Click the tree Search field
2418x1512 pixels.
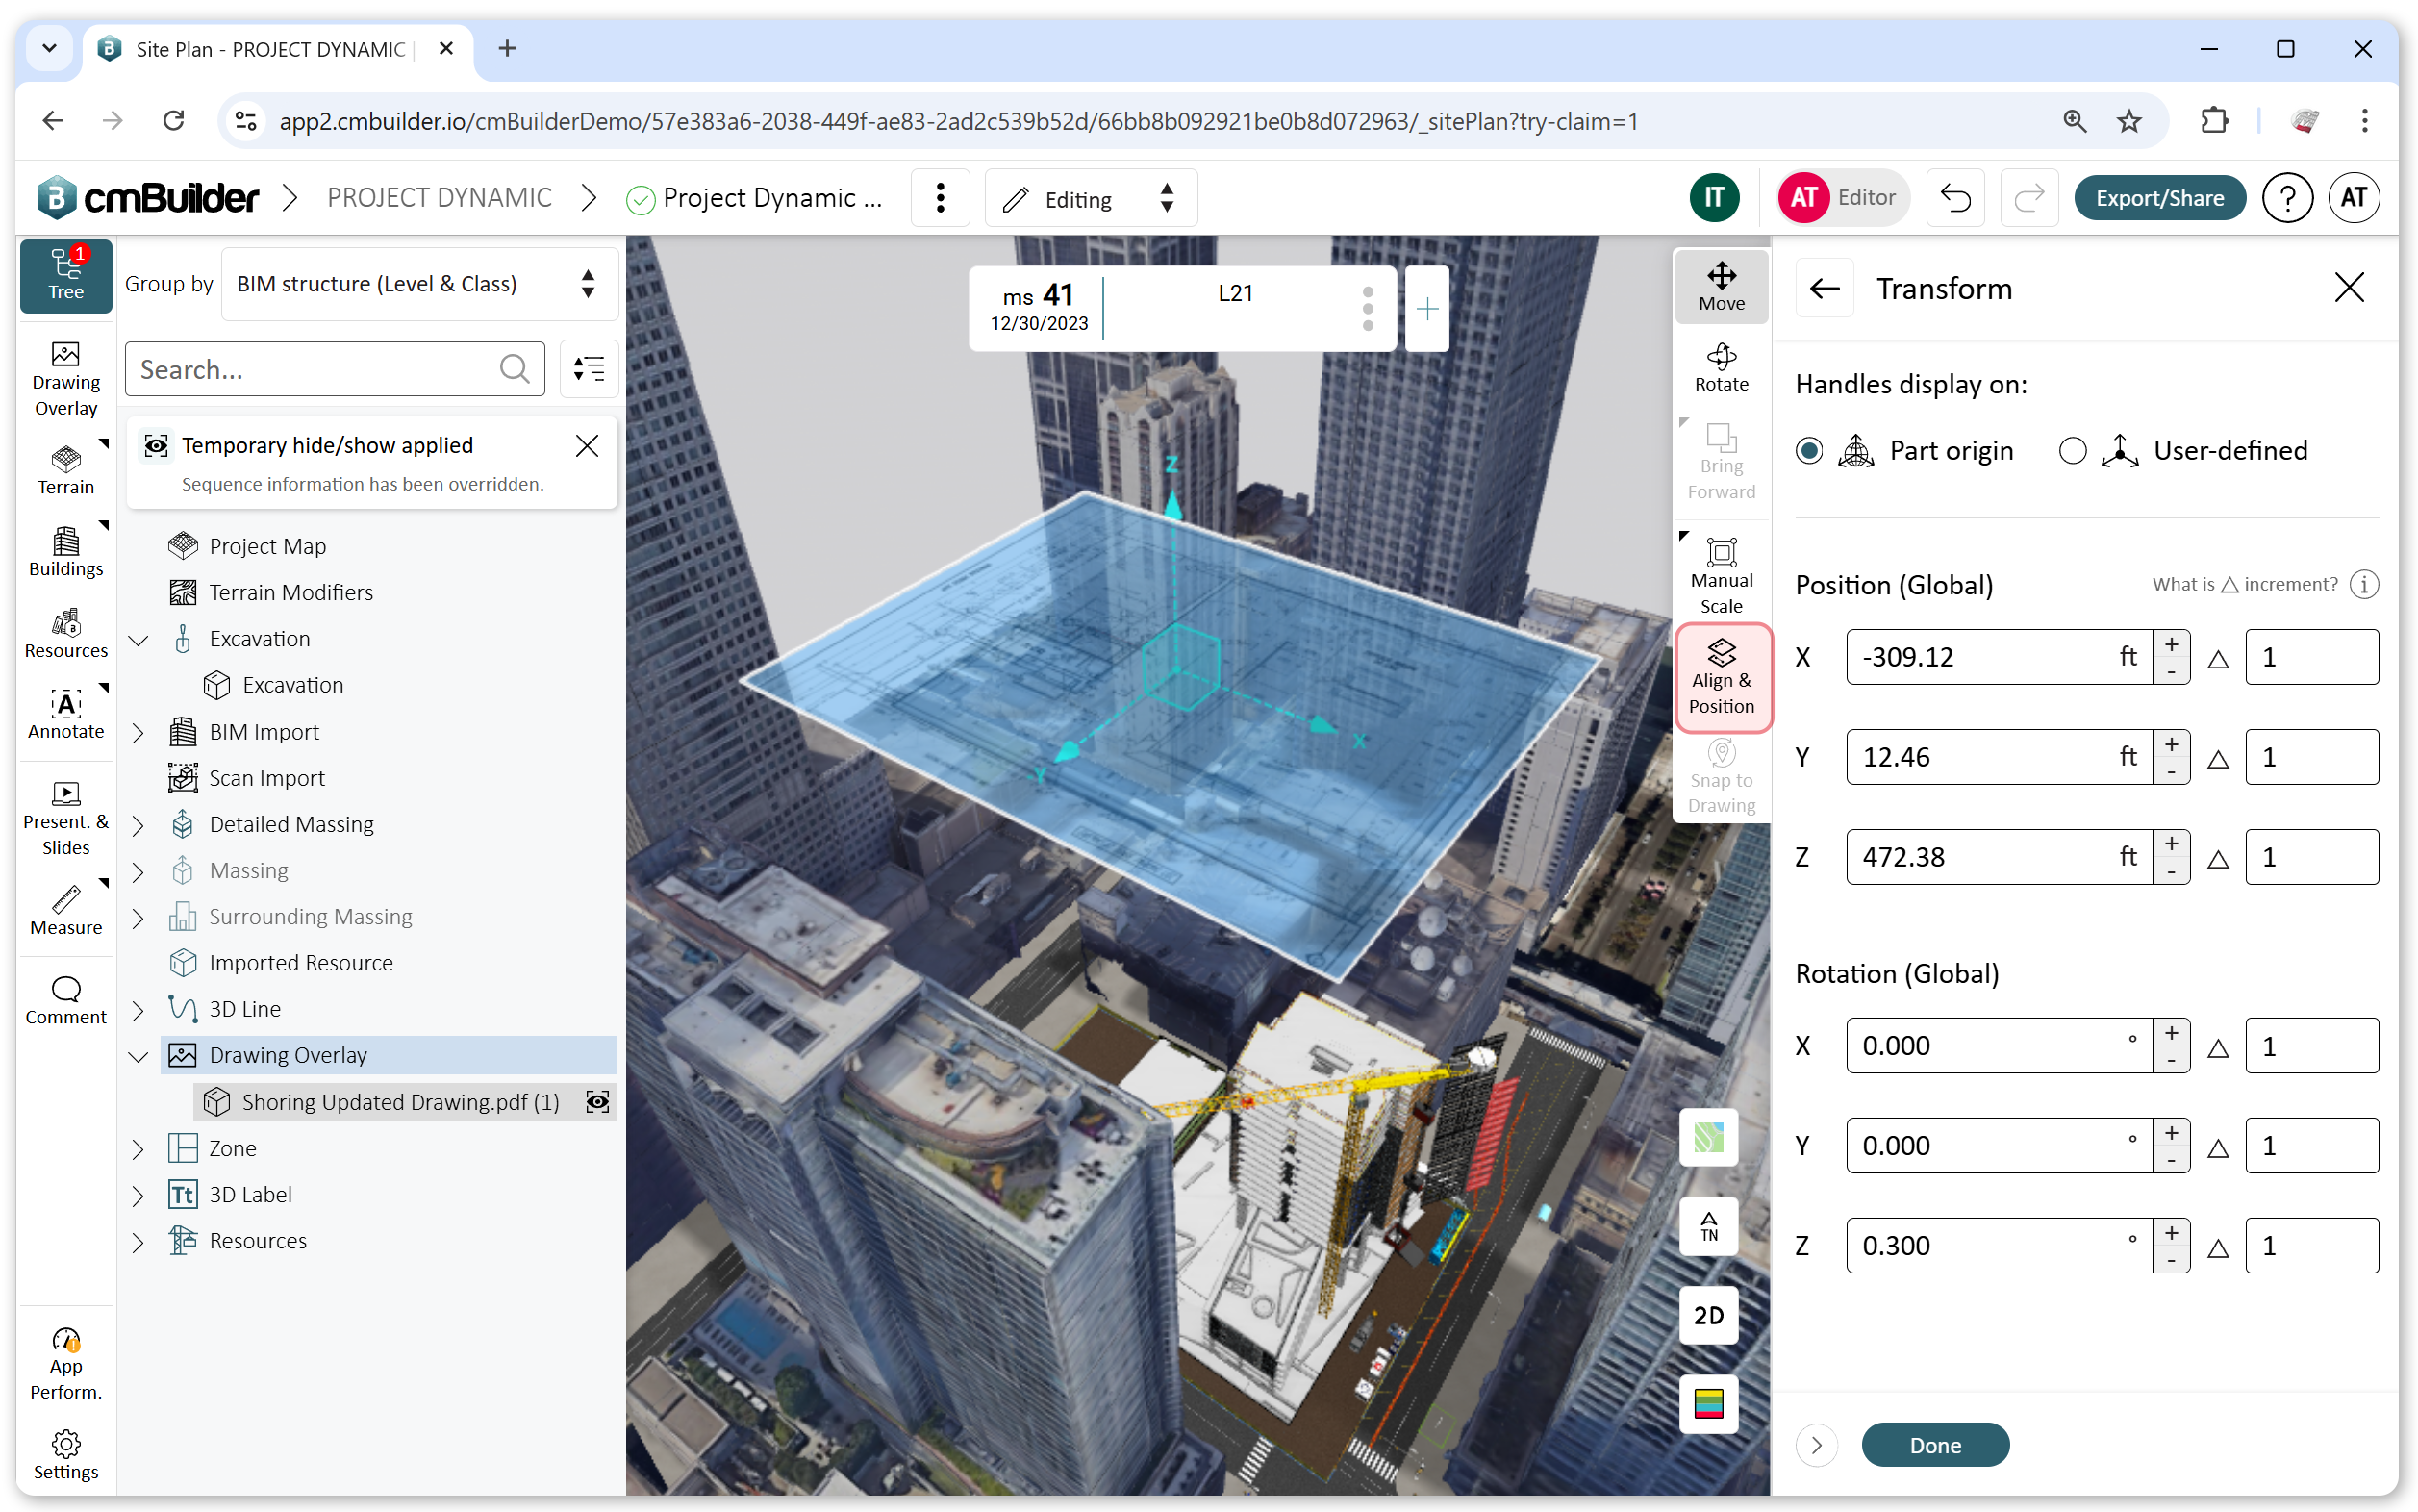pyautogui.click(x=334, y=369)
